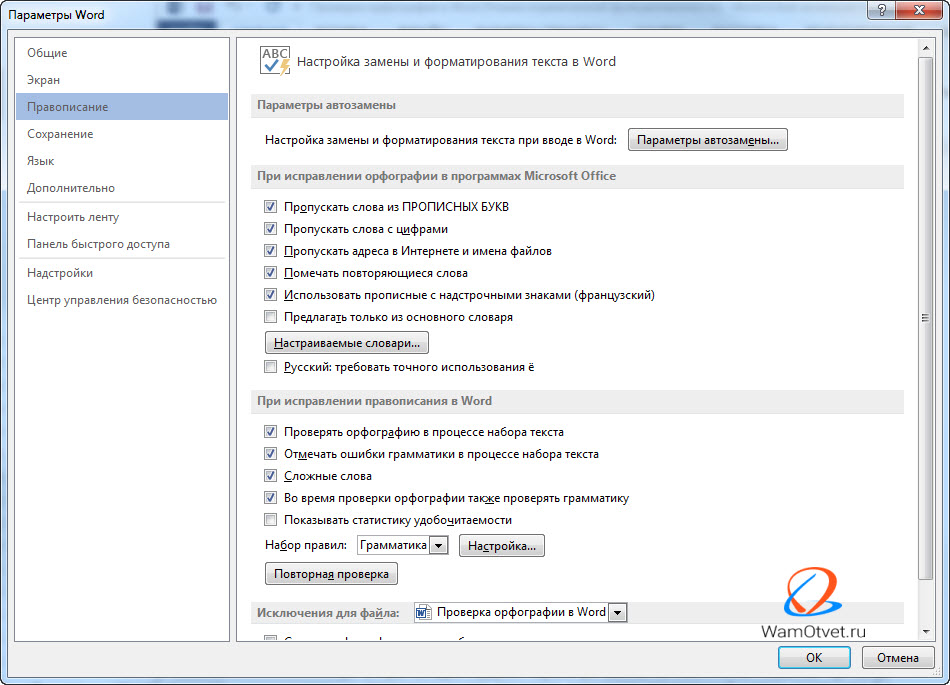Select the Экран category

point(122,80)
